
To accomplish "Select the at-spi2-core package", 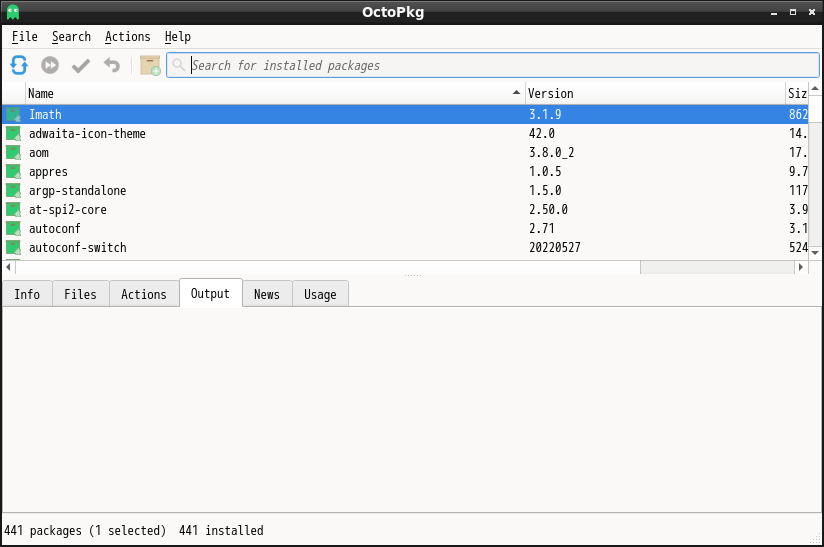I will point(405,209).
